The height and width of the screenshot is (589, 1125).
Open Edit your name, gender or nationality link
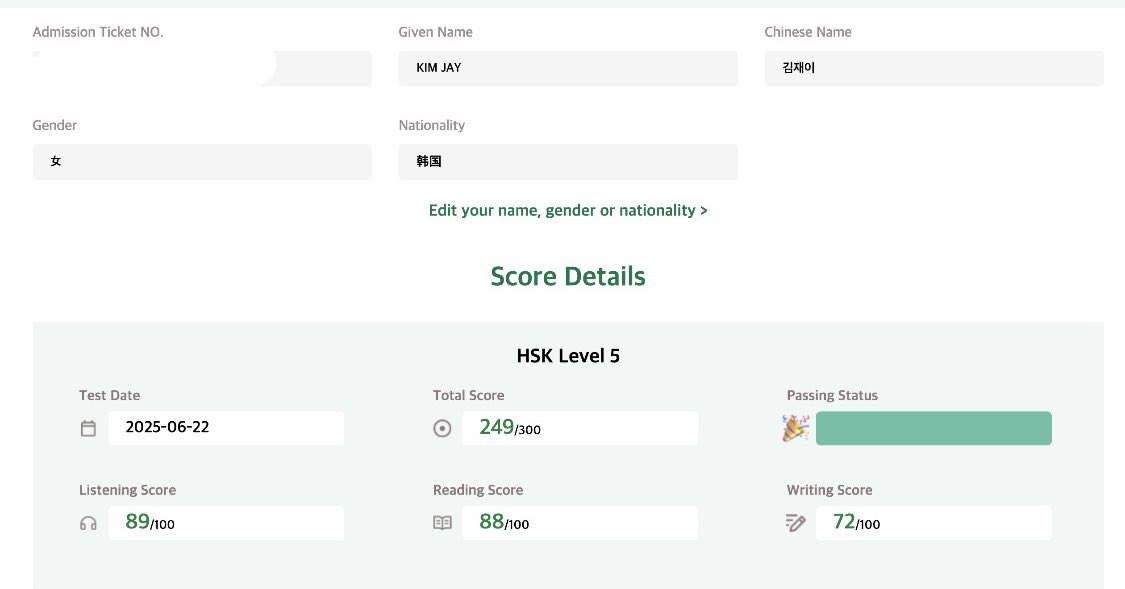pyautogui.click(x=568, y=210)
